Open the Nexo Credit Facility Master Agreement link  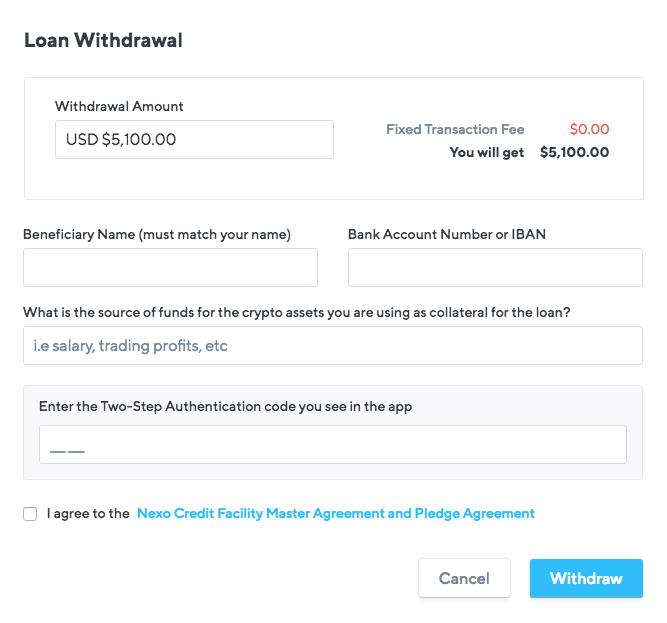coord(336,513)
